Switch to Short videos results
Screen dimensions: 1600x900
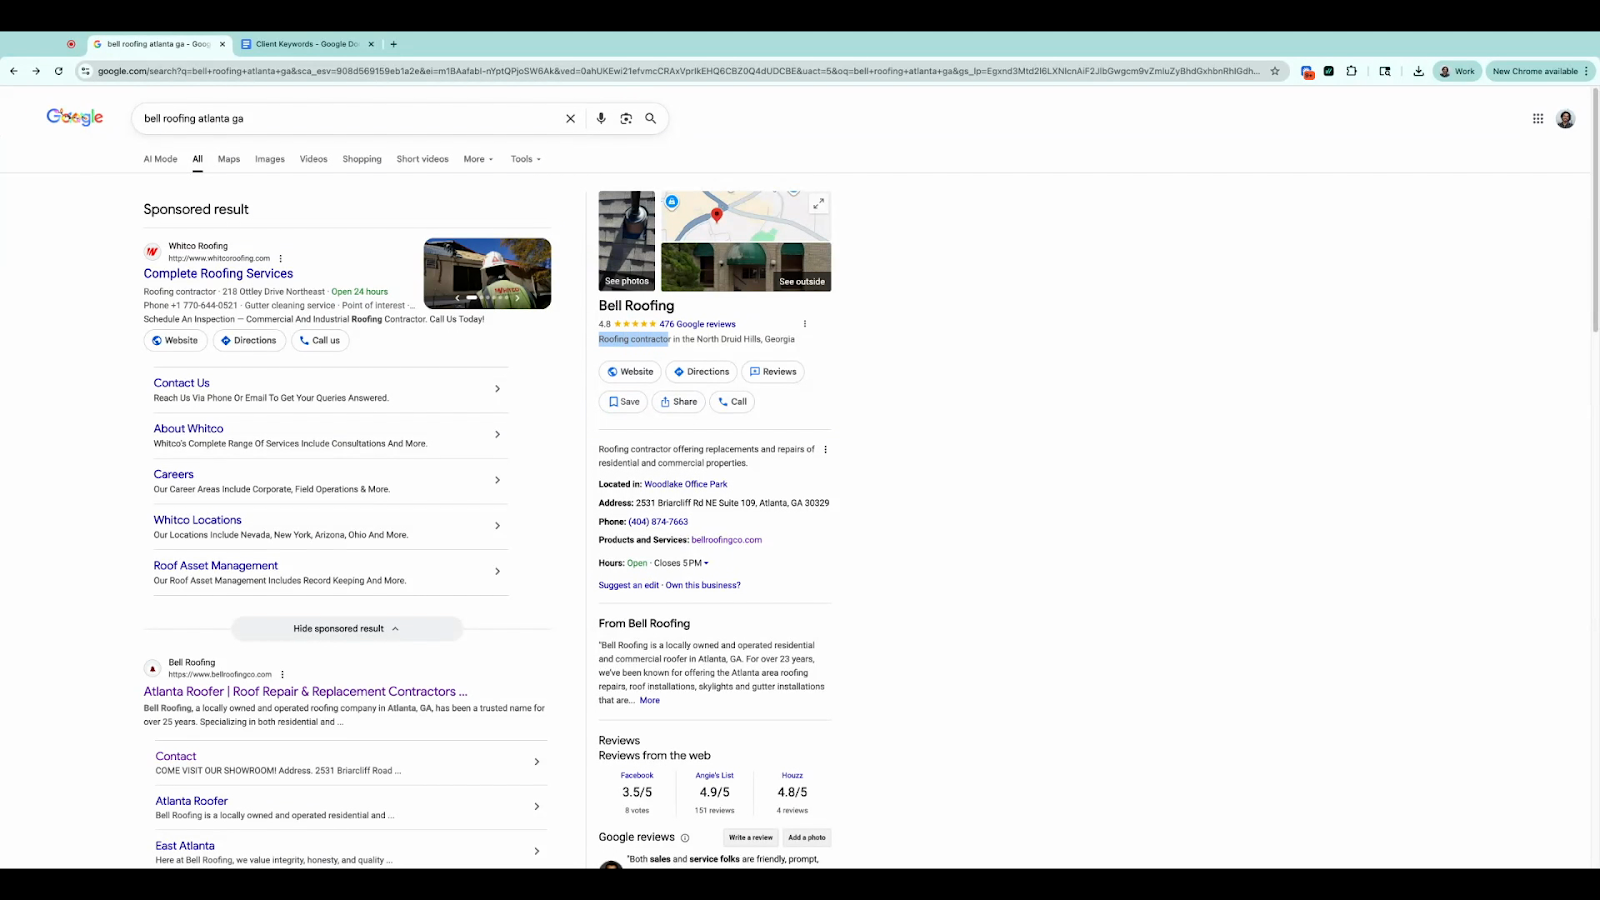click(x=423, y=159)
